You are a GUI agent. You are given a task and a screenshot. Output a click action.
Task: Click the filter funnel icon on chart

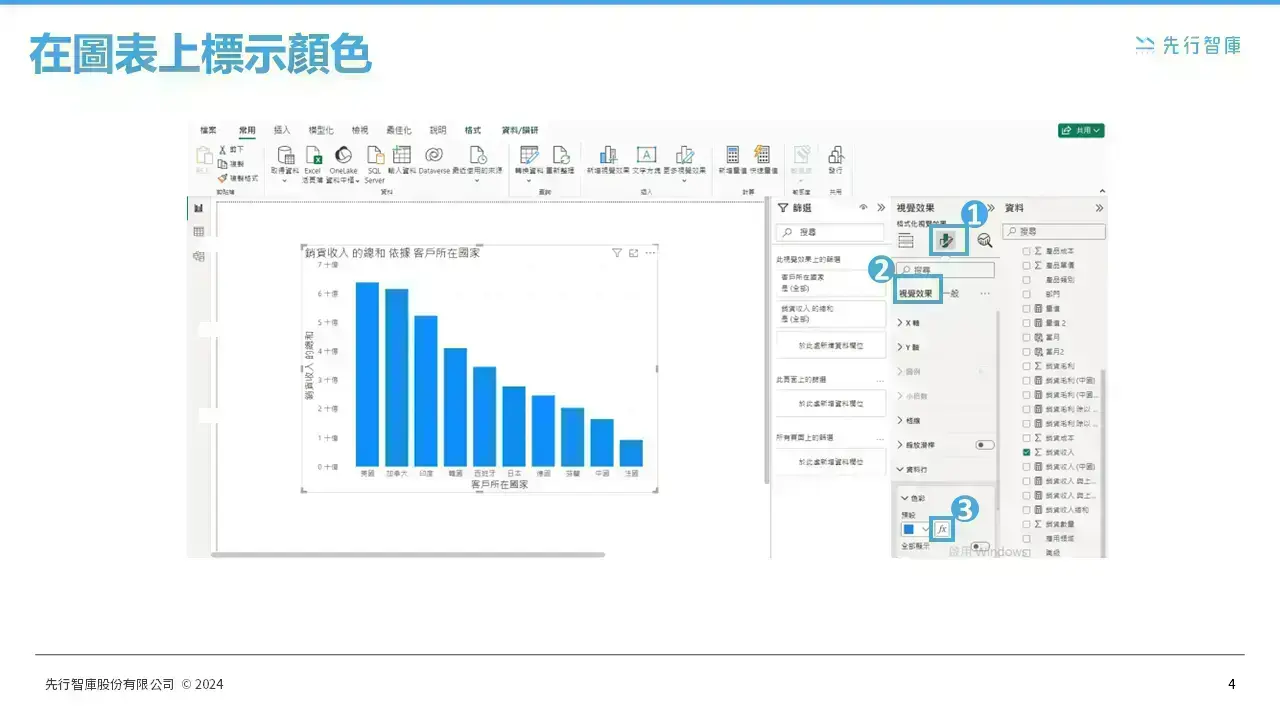click(617, 254)
